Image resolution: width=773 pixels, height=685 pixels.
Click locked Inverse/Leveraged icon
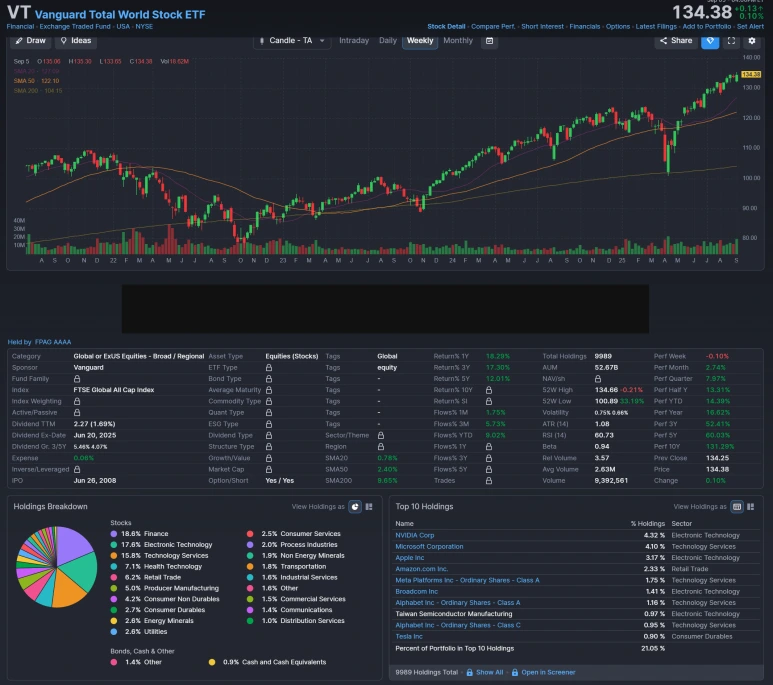coord(77,469)
